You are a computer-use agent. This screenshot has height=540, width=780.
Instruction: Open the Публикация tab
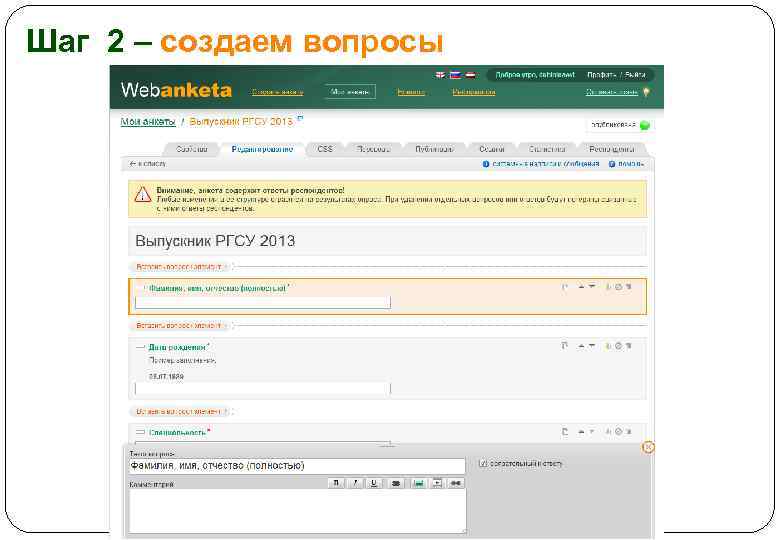(x=434, y=149)
